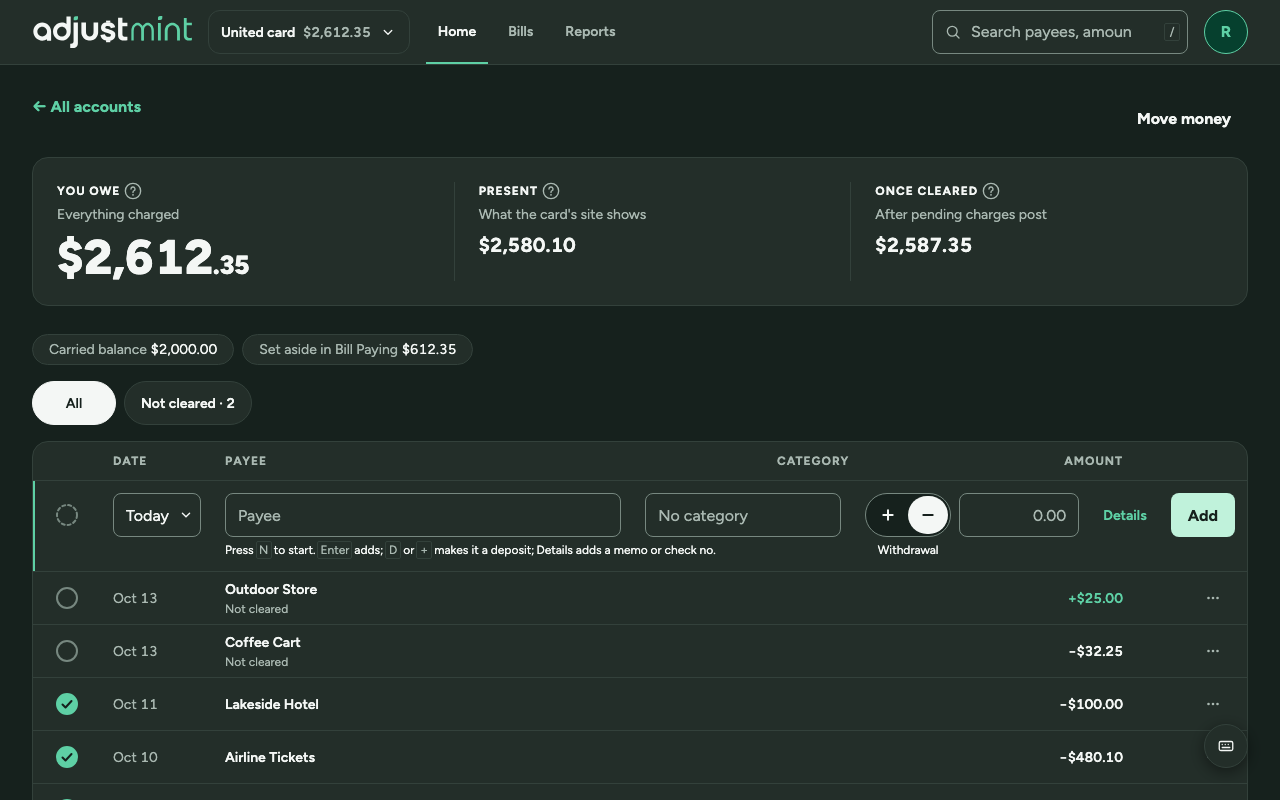Mark Coffee Cart transaction as cleared
The height and width of the screenshot is (800, 1280).
(67, 651)
